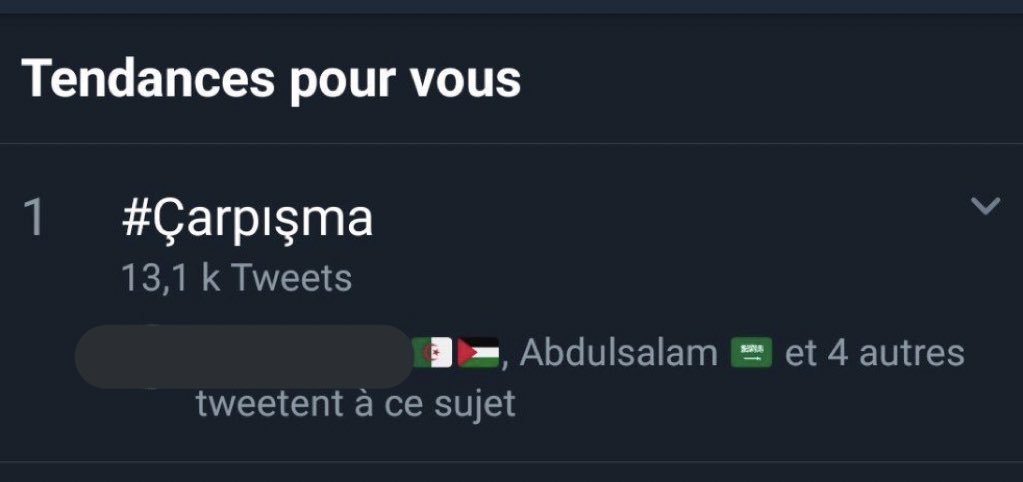
Task: Click the Saudi Arabia flag emoji
Action: point(752,353)
